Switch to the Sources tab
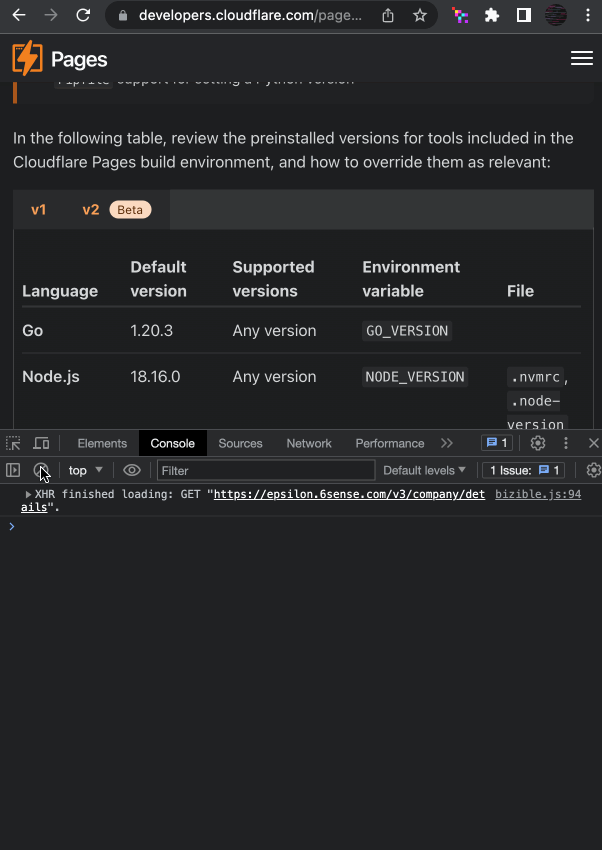This screenshot has height=850, width=602. pyautogui.click(x=240, y=443)
